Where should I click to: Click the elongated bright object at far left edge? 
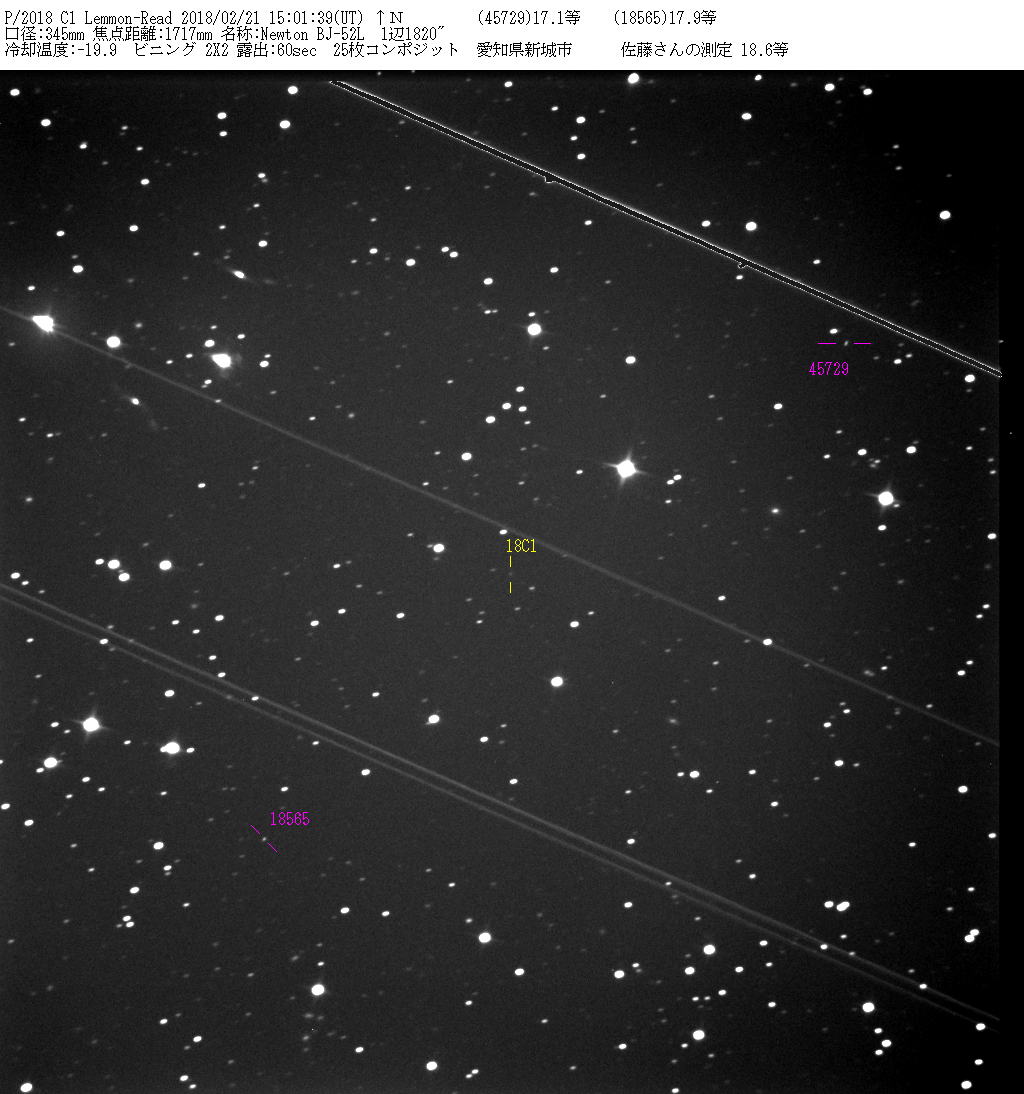[x=42, y=322]
